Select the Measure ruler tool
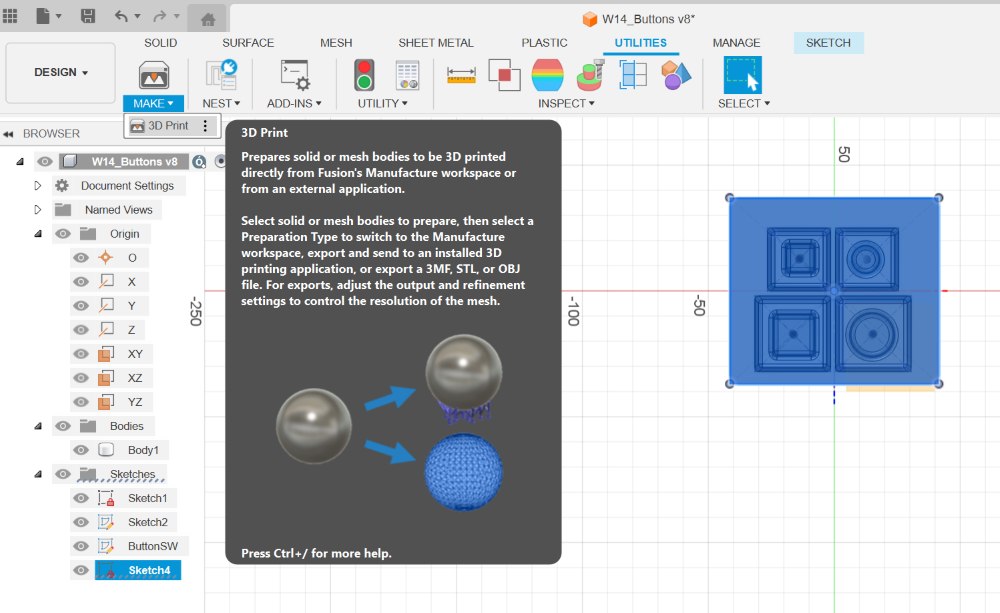1000x613 pixels. click(x=461, y=75)
